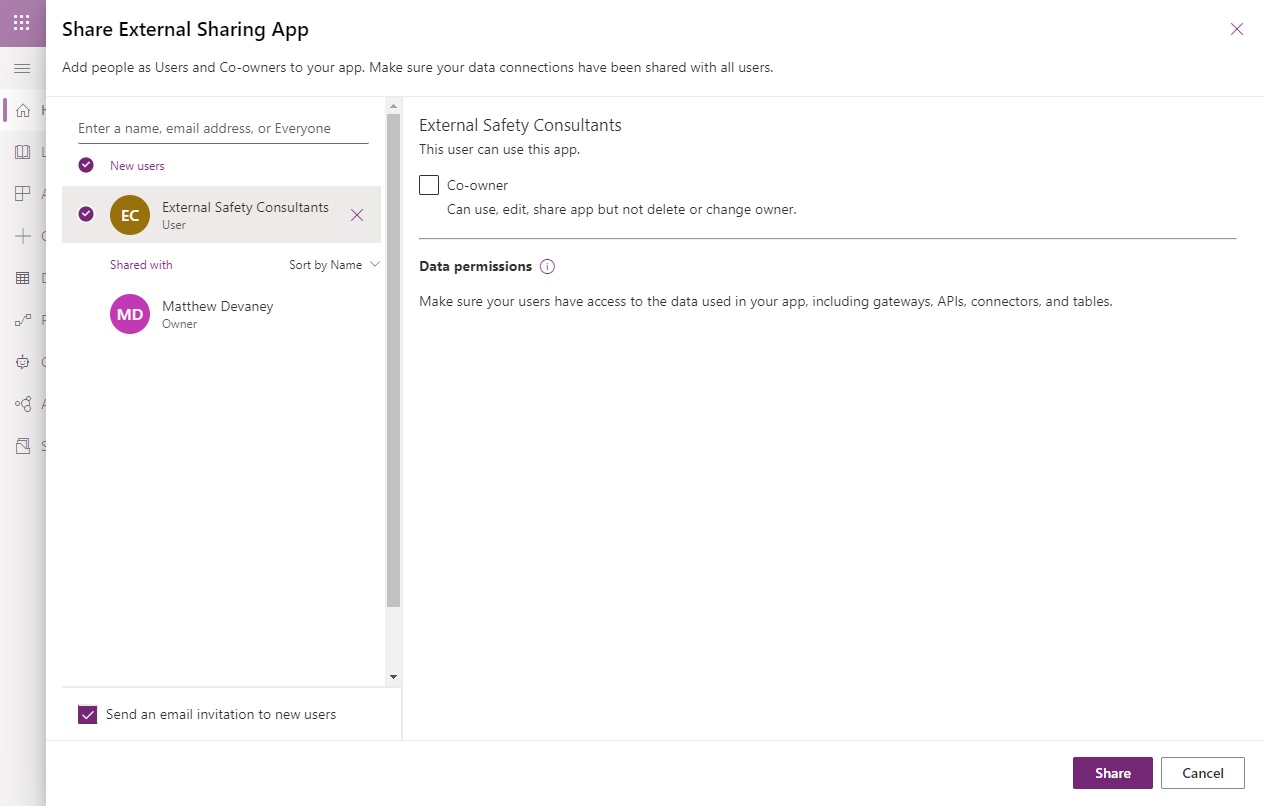
Task: Open the Chatbots icon in sidebar
Action: 23,362
